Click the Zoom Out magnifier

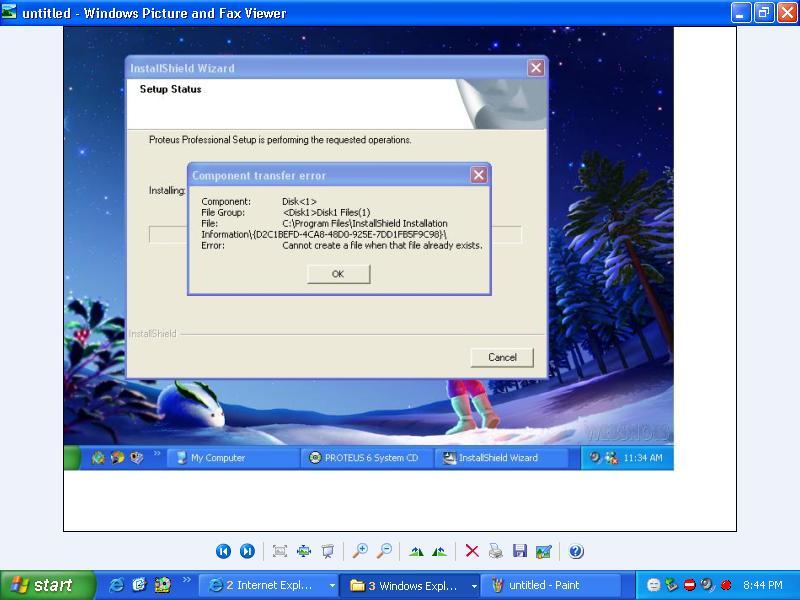pos(384,551)
